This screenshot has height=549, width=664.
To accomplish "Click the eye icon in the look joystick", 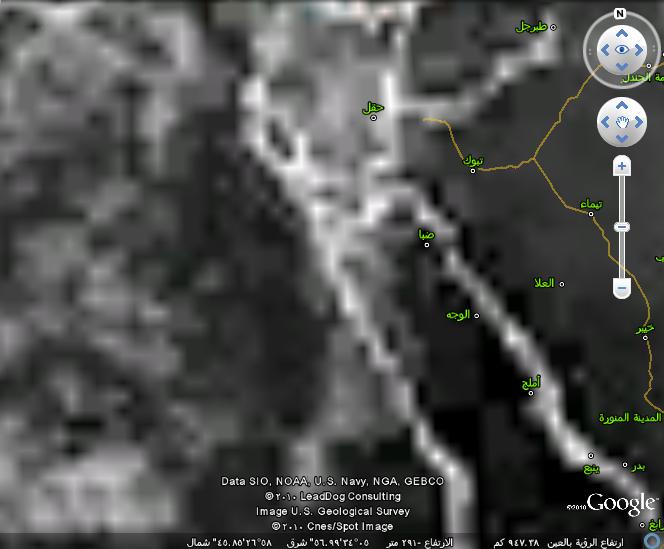I will [622, 50].
